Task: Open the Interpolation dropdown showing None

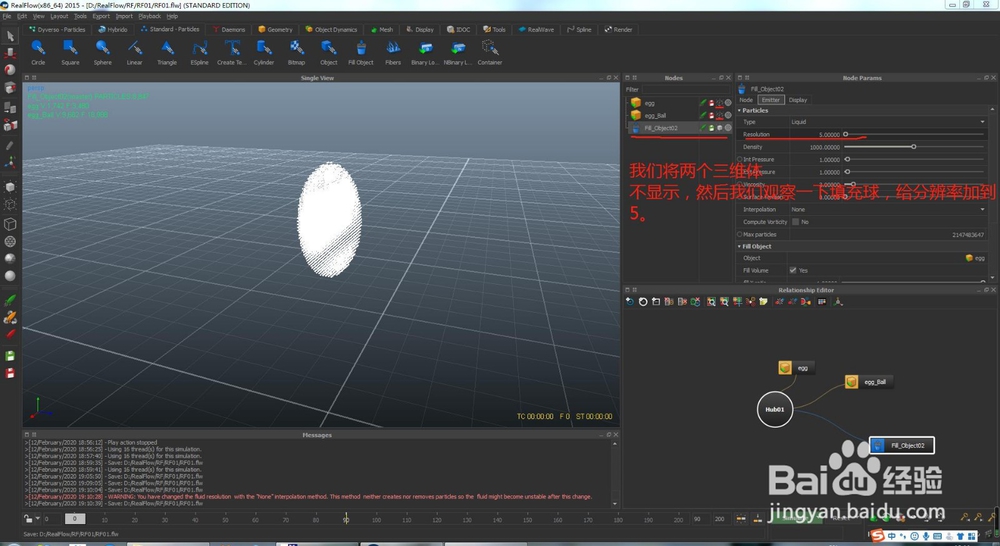Action: (888, 209)
